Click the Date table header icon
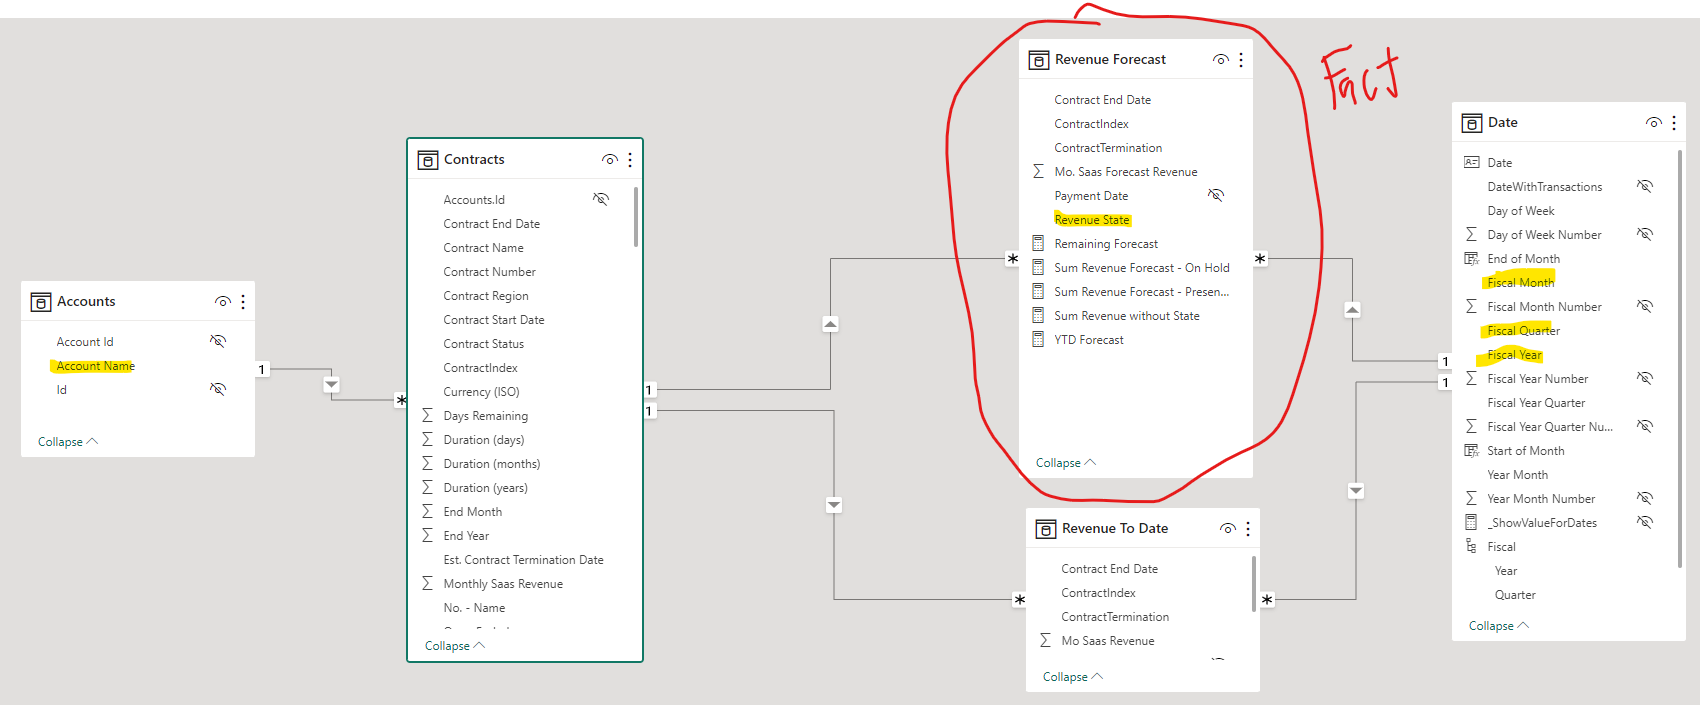 [1472, 123]
